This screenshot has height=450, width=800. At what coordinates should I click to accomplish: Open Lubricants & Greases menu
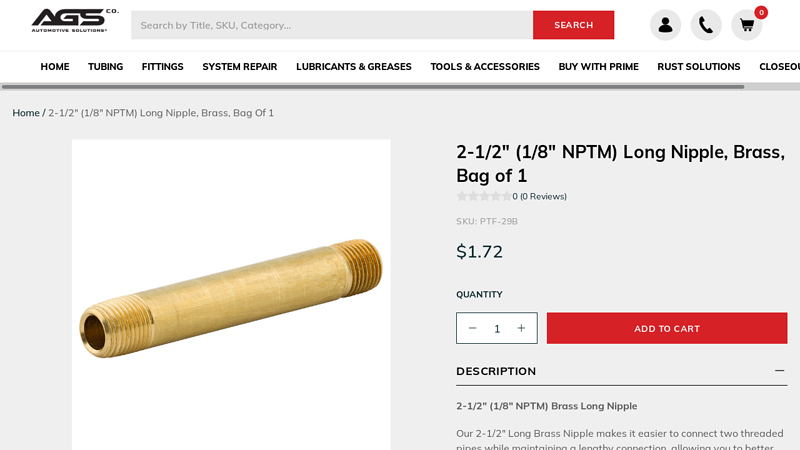(x=354, y=67)
